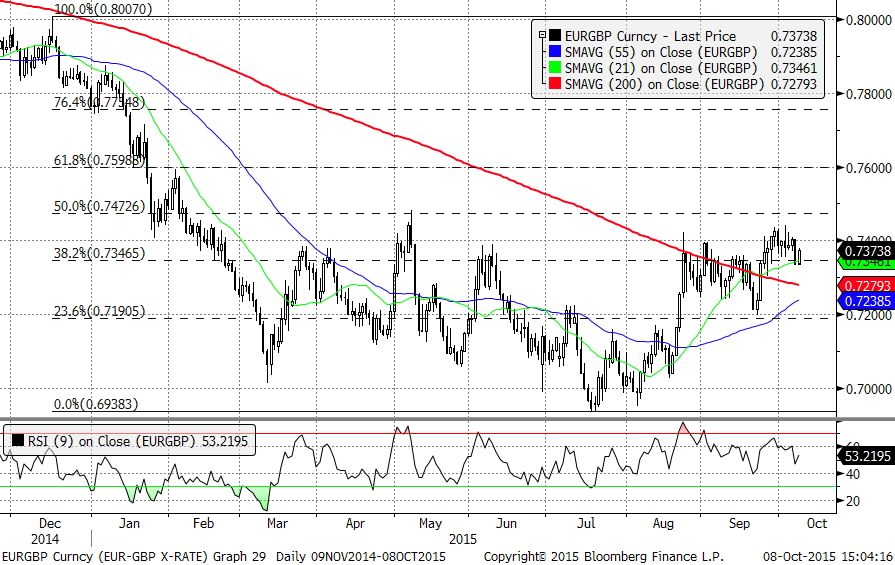Click the Dec month label on time axis
The height and width of the screenshot is (565, 895).
(x=50, y=523)
